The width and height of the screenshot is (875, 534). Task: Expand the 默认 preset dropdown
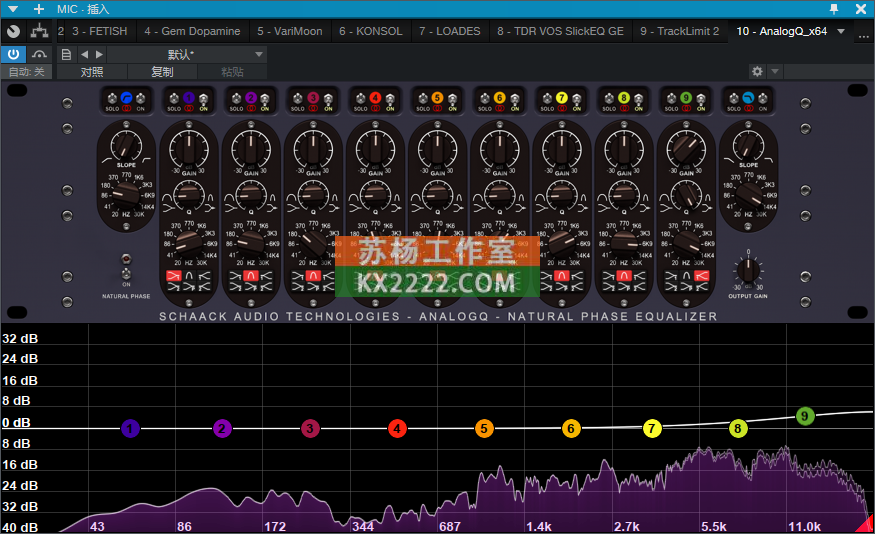tap(259, 55)
